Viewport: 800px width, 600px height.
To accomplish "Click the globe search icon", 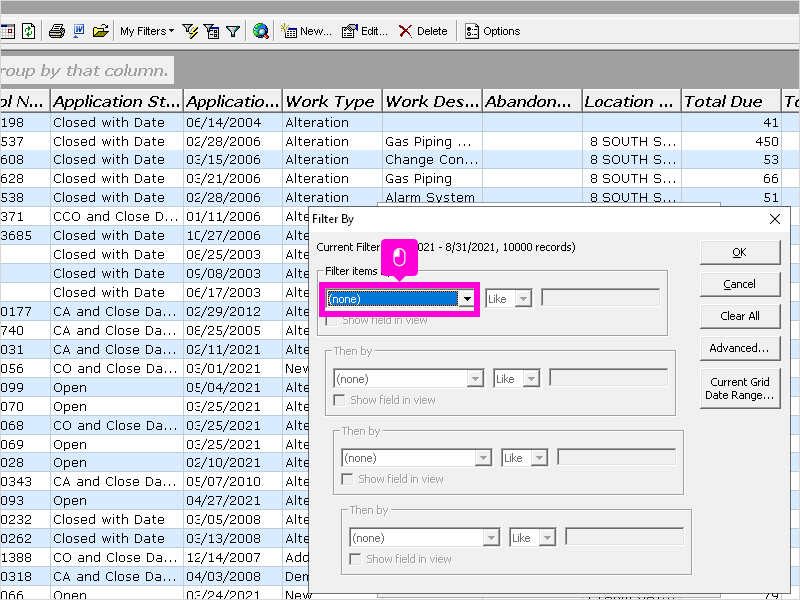I will tap(261, 31).
